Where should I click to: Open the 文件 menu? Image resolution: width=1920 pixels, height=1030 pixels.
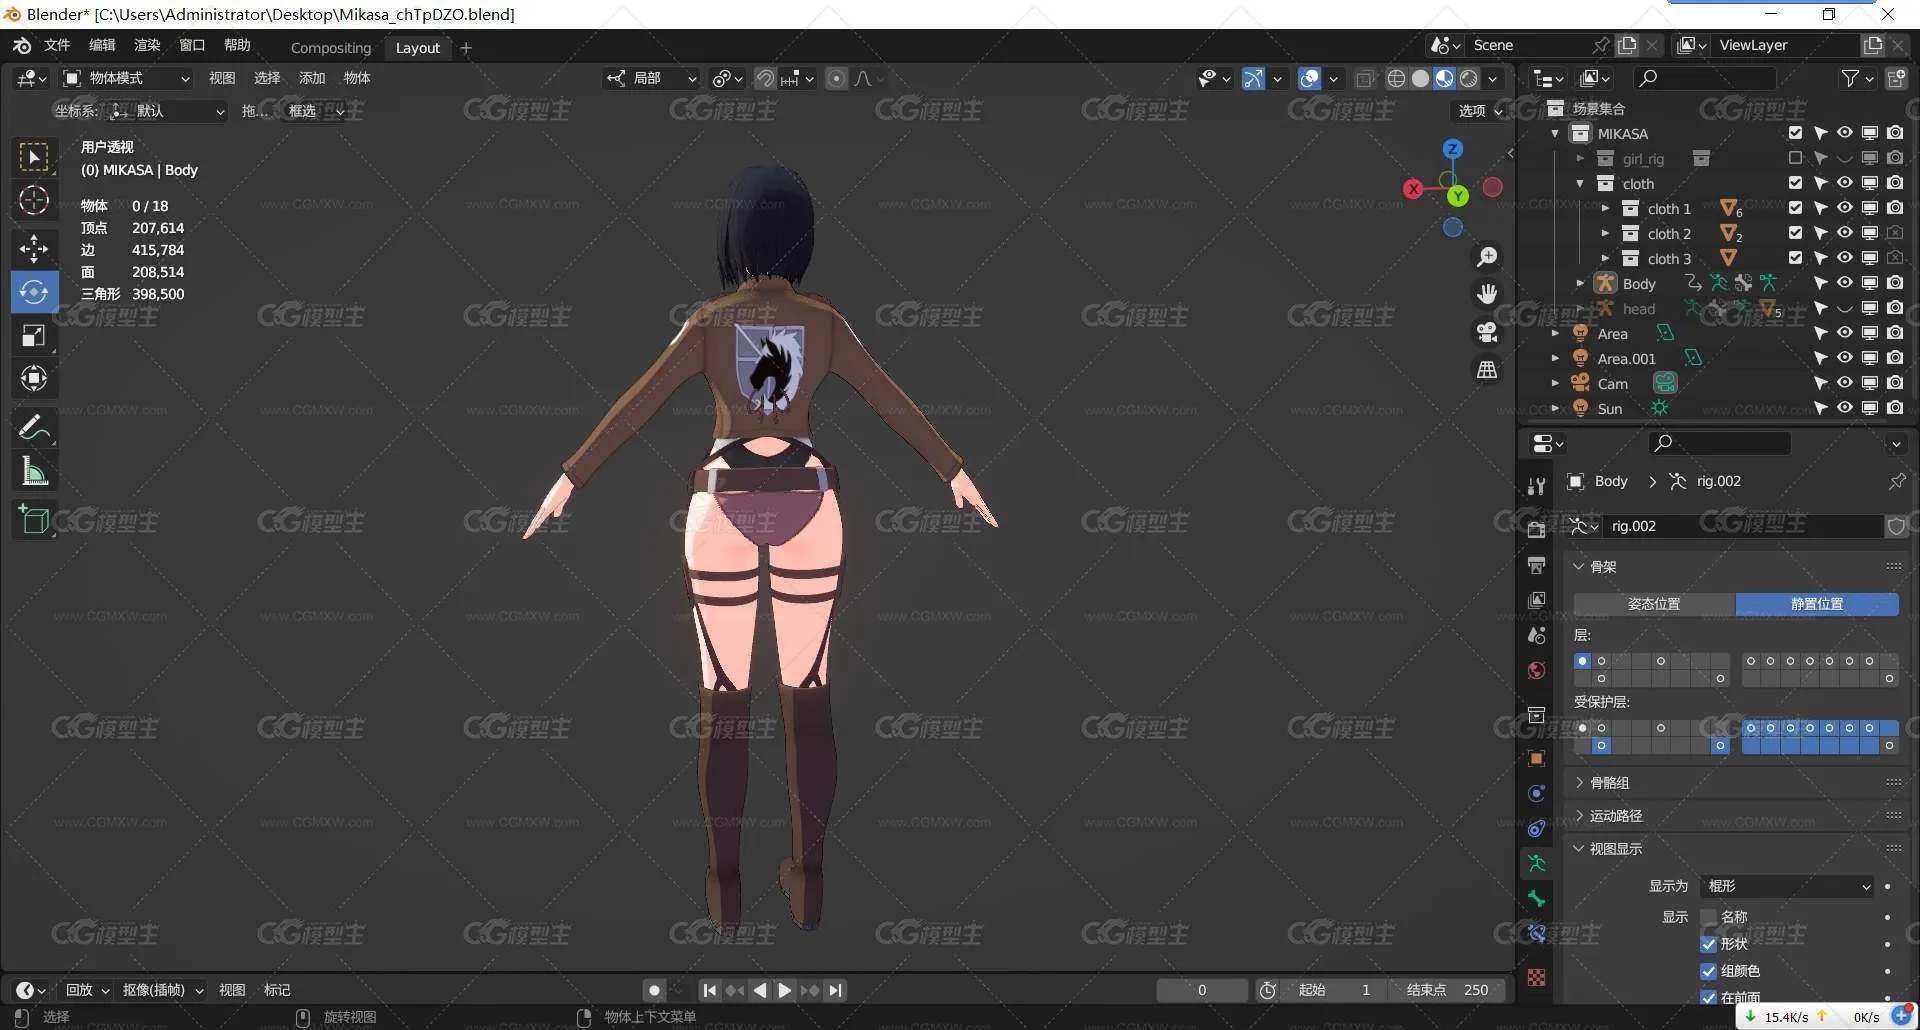(x=57, y=45)
